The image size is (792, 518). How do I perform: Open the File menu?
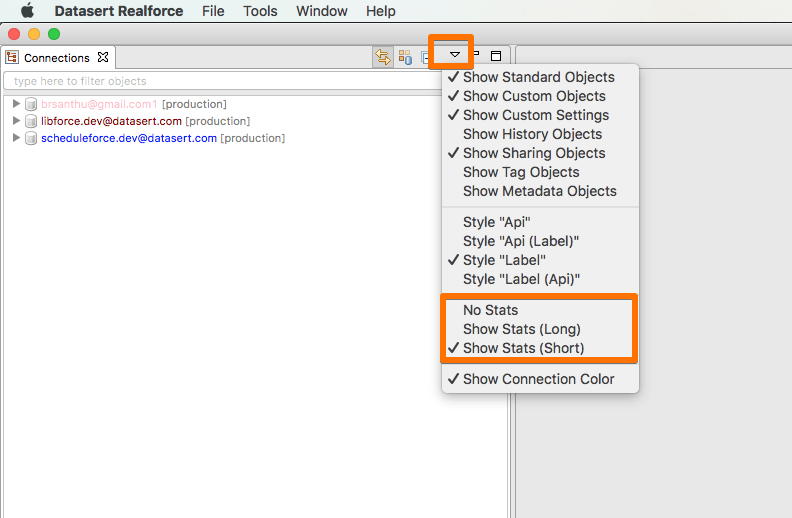click(x=213, y=11)
